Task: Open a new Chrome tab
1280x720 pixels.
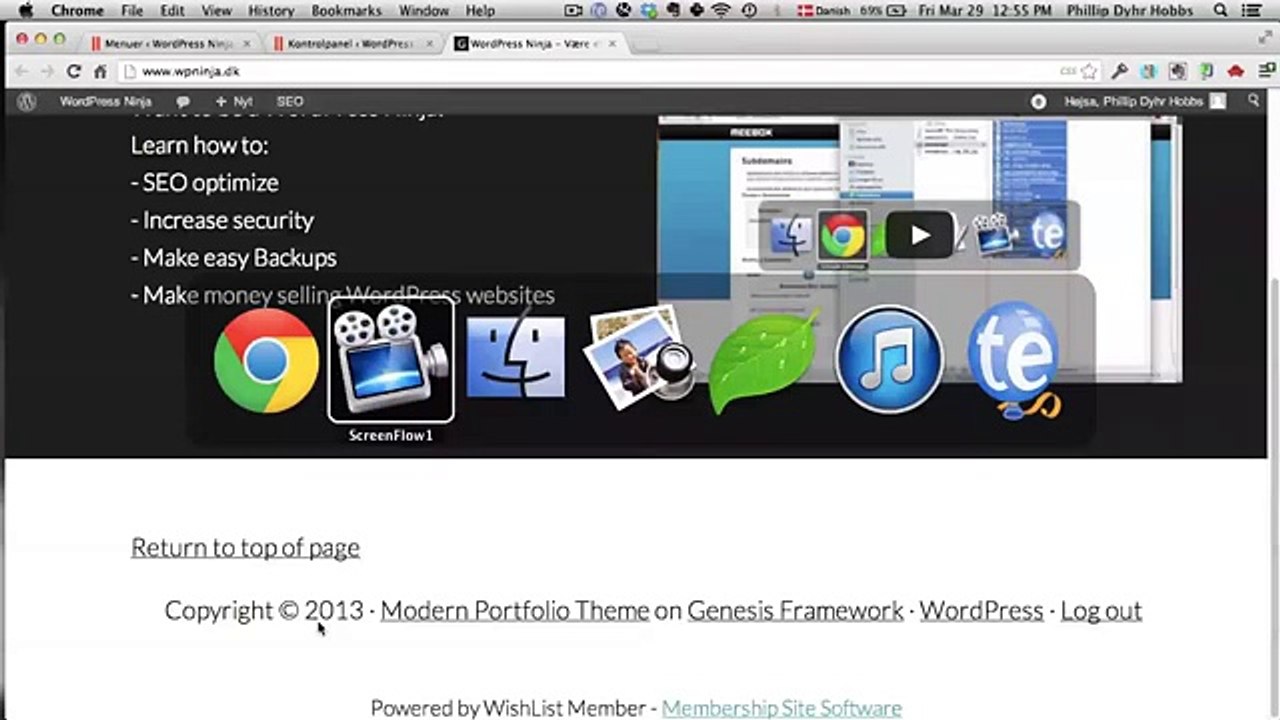Action: 648,45
